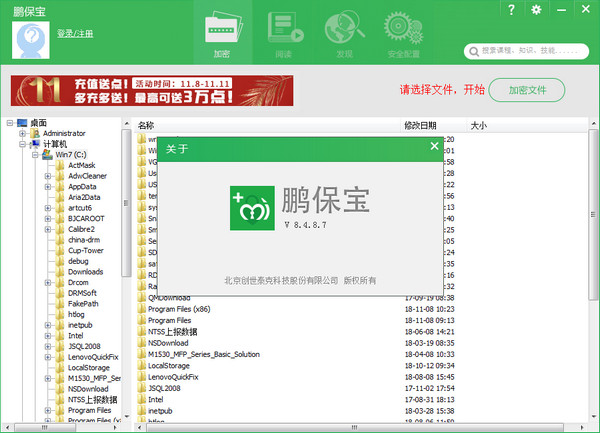Click the search magnifier icon

tap(471, 50)
